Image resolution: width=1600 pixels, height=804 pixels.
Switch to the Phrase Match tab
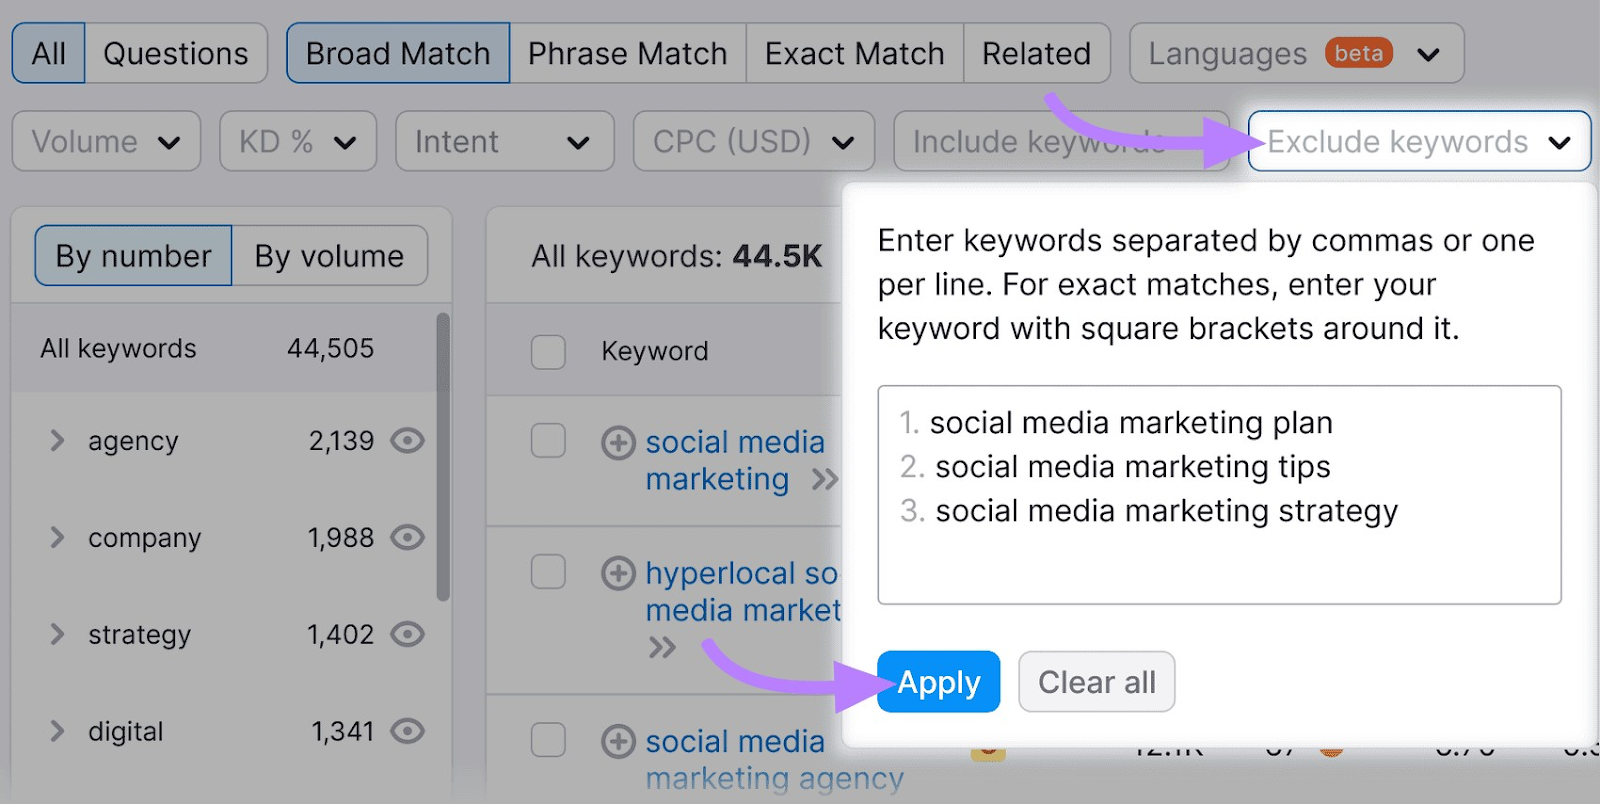(x=628, y=53)
